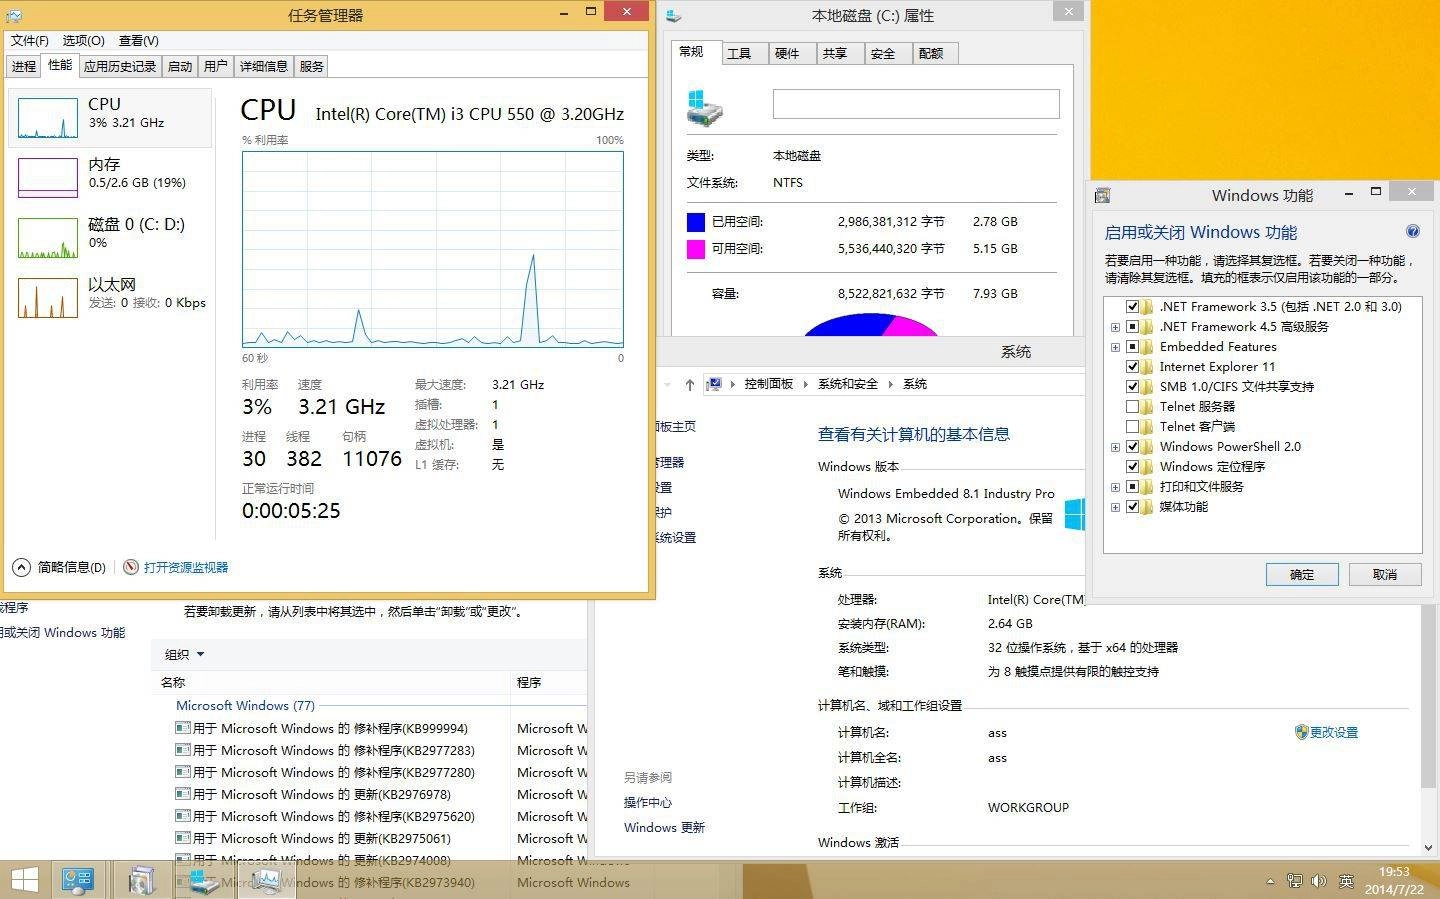Toggle Embedded Features checkbox
The height and width of the screenshot is (899, 1440).
(1133, 347)
